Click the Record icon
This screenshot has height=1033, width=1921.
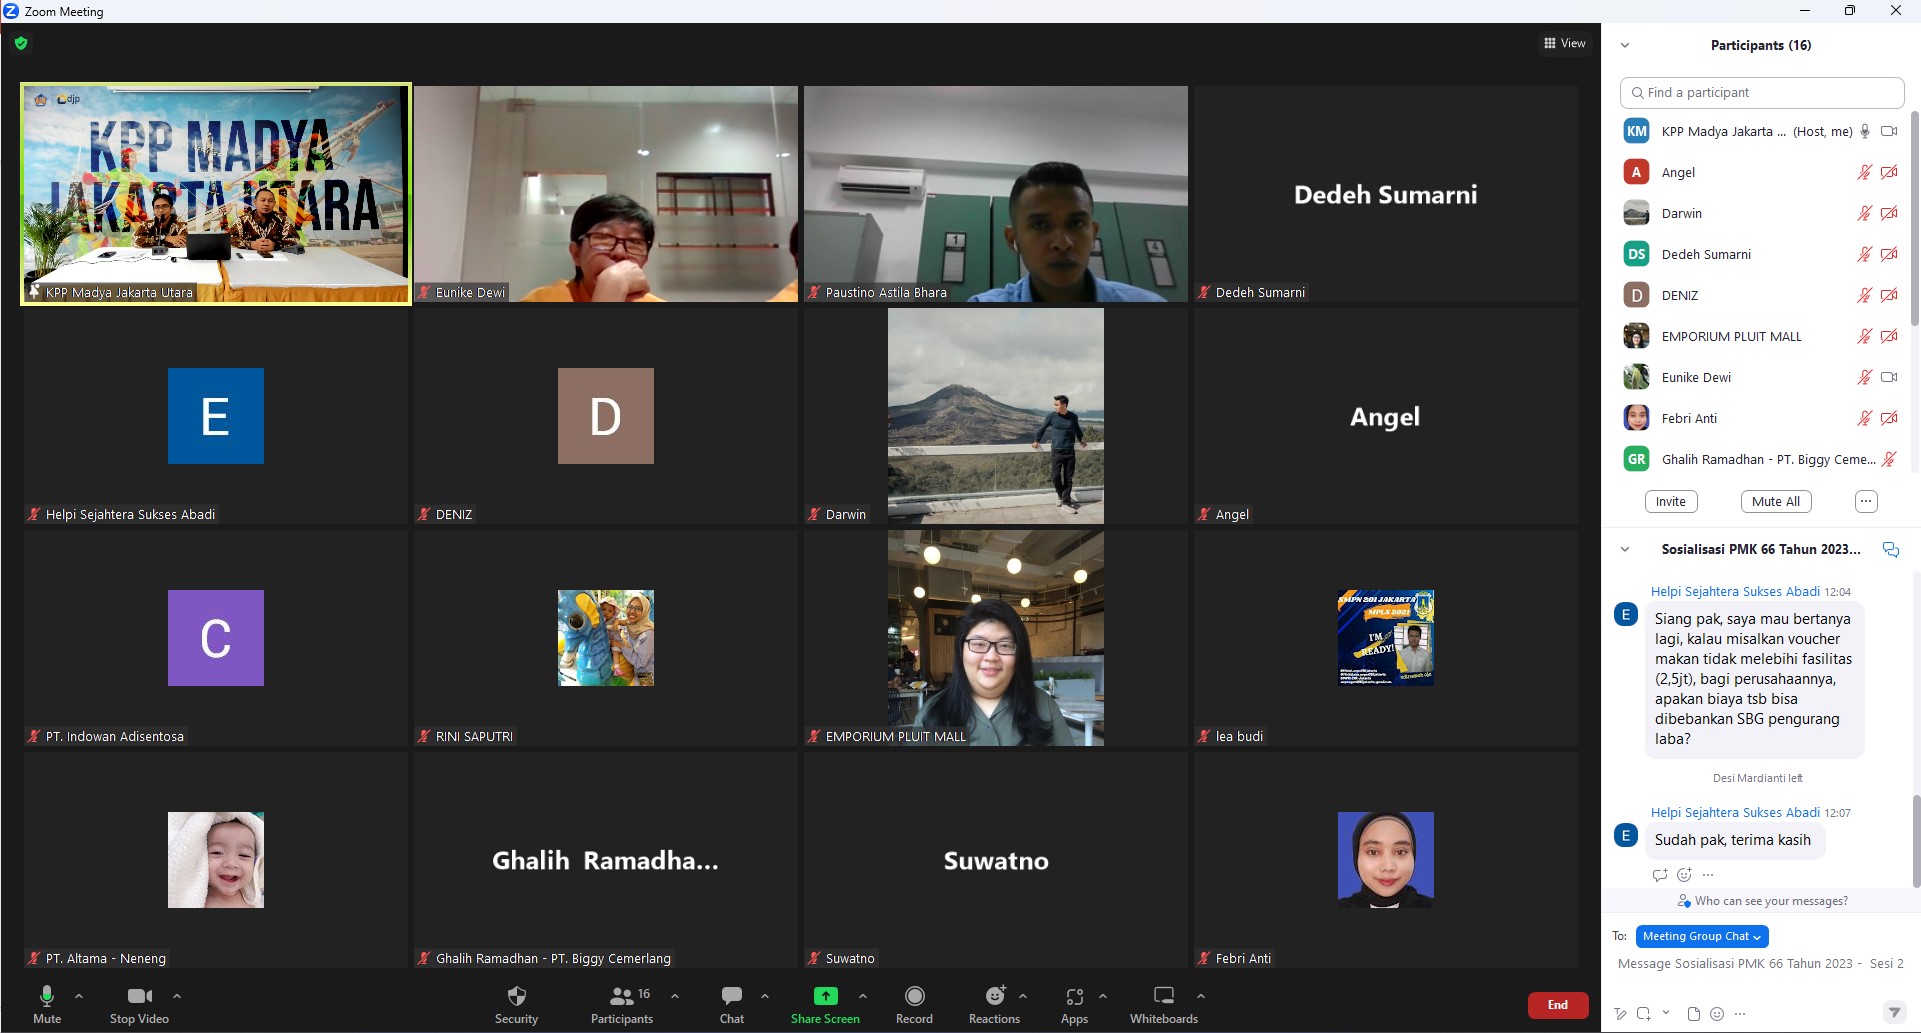(x=914, y=1003)
